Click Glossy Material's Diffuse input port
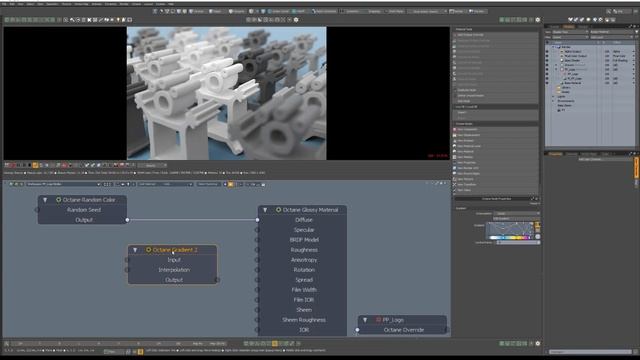The height and width of the screenshot is (360, 640). [x=257, y=220]
